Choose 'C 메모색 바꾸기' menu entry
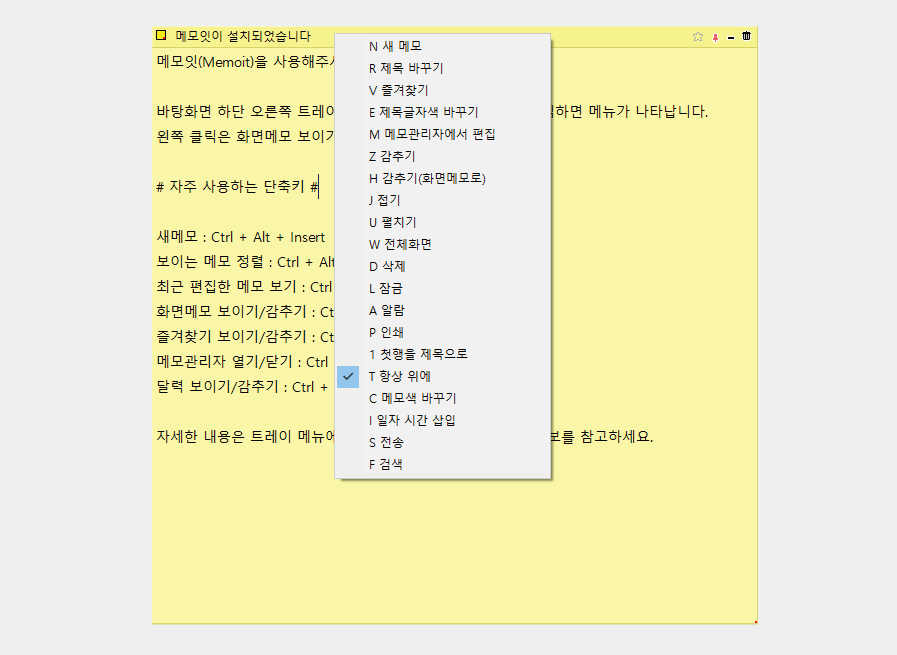897x655 pixels. coord(443,399)
